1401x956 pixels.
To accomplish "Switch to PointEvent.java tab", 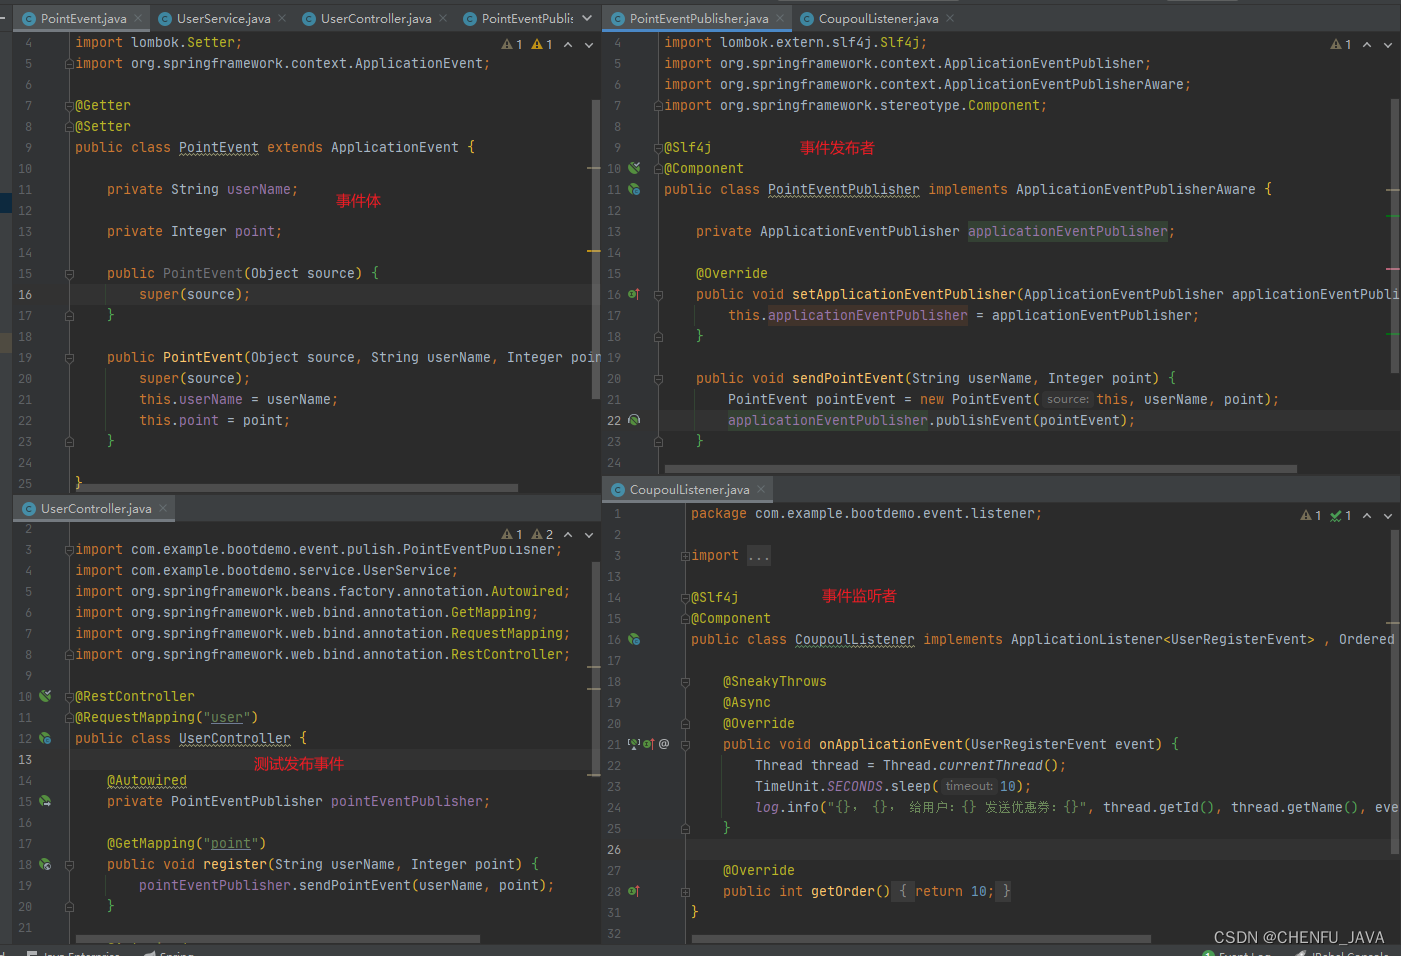I will [x=83, y=18].
